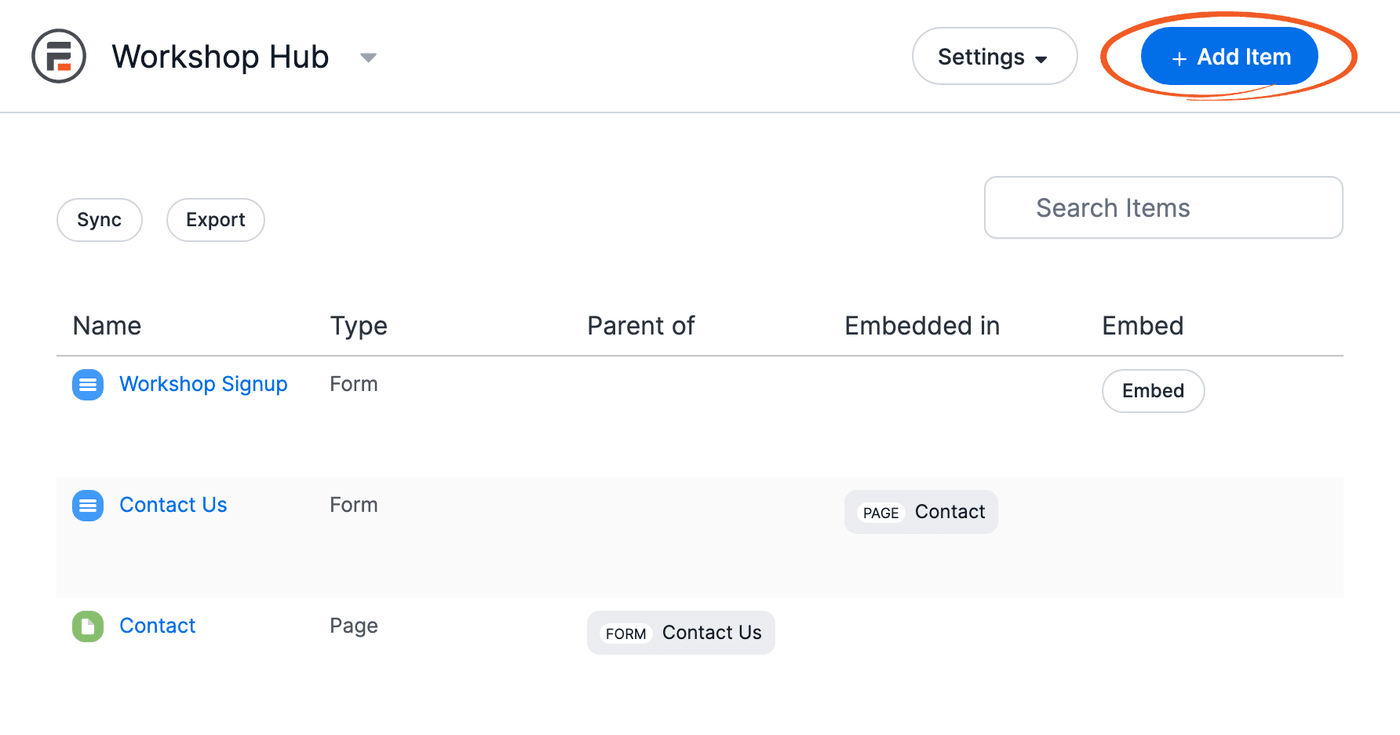Click the Embed button for Workshop Signup
This screenshot has height=735, width=1400.
click(x=1153, y=391)
